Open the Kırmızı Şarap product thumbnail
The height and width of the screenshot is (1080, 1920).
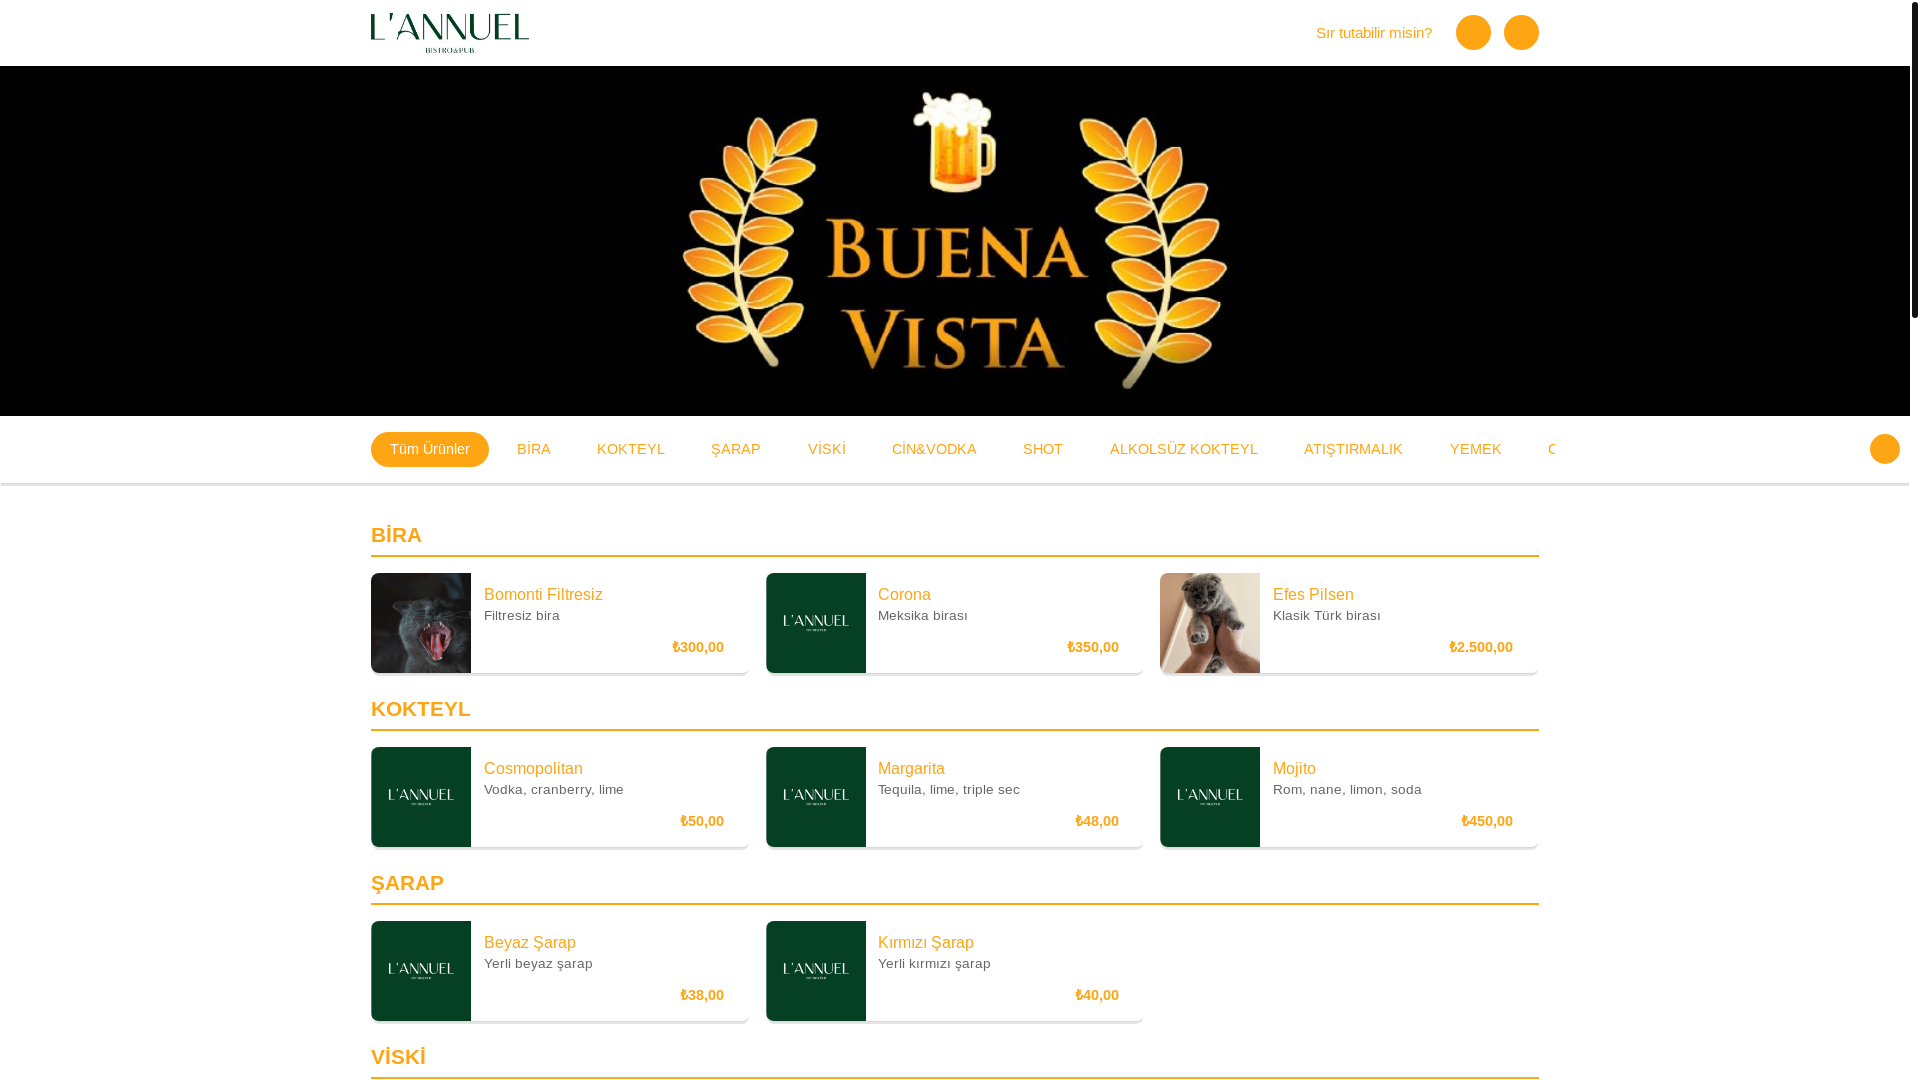(x=816, y=971)
